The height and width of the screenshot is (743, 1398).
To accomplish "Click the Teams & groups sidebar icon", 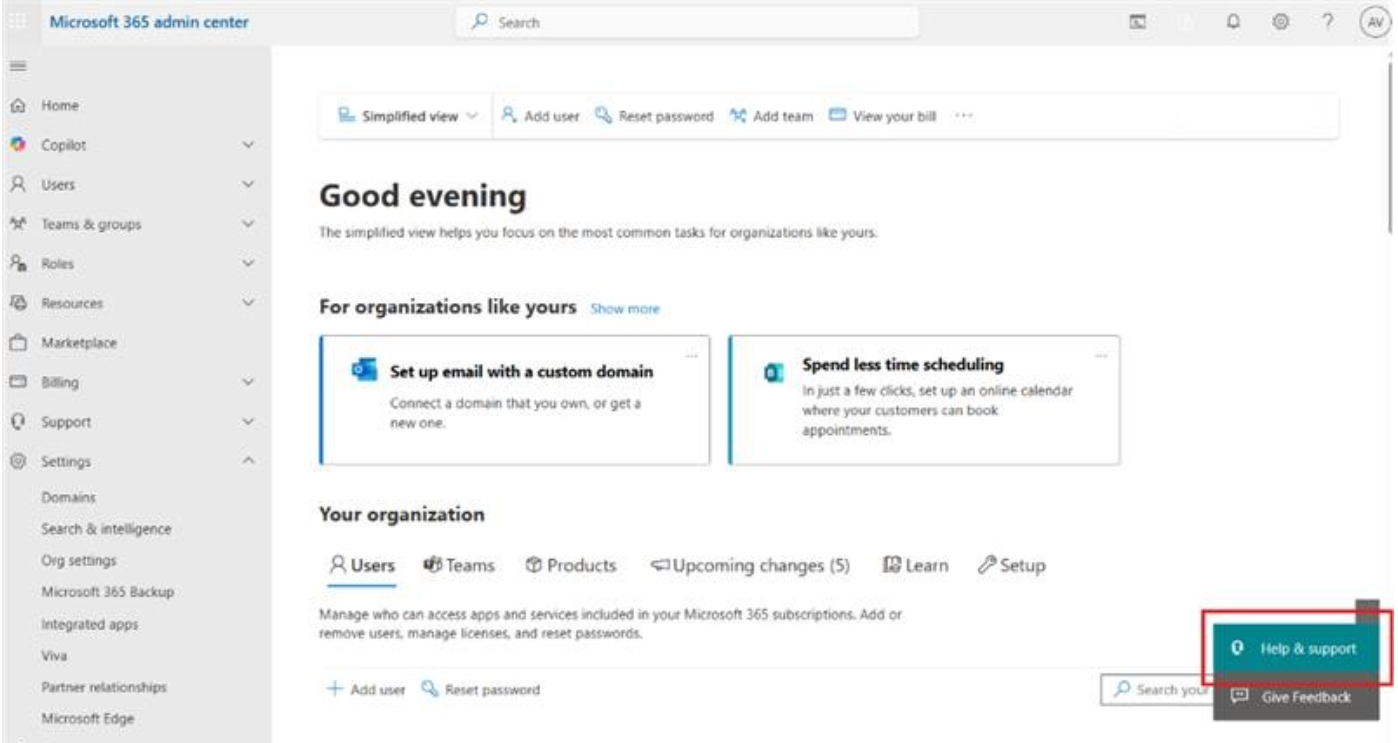I will [17, 224].
